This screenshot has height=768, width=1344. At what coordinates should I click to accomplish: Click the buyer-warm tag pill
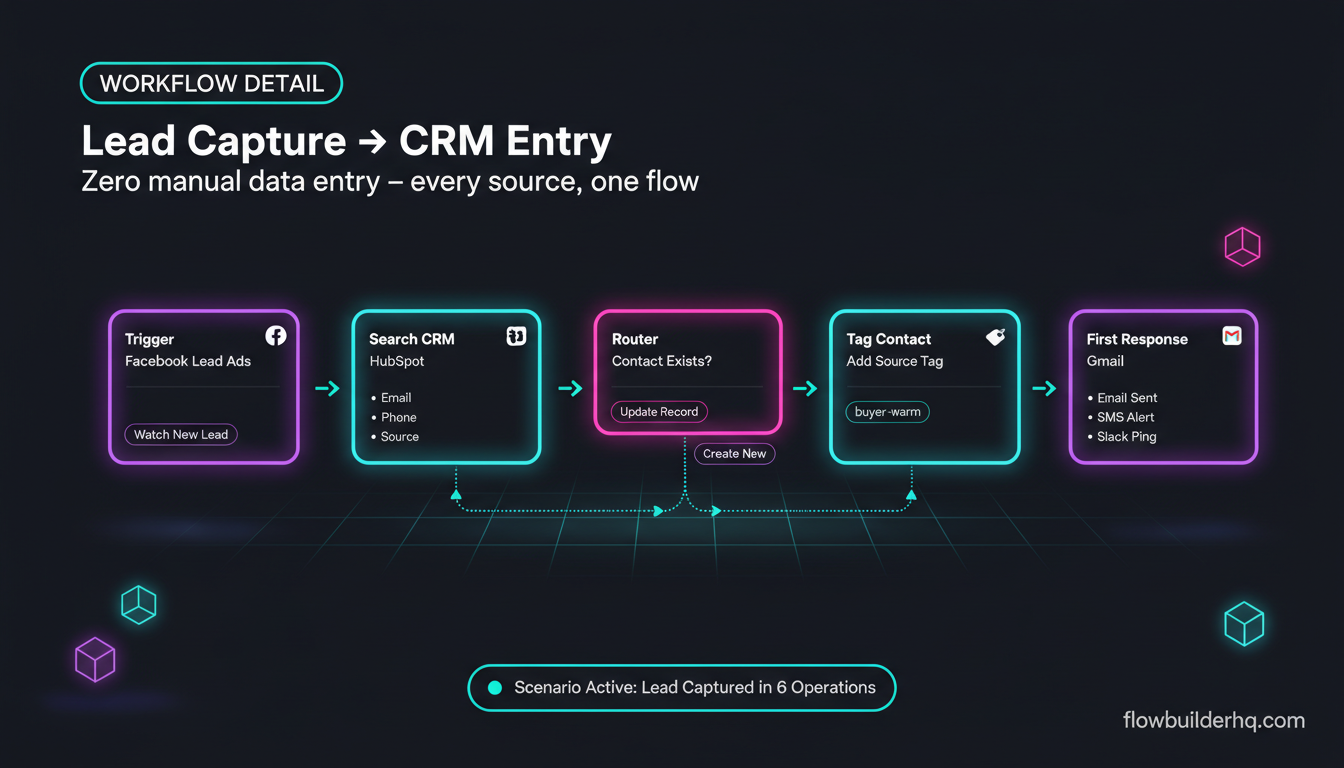point(888,412)
